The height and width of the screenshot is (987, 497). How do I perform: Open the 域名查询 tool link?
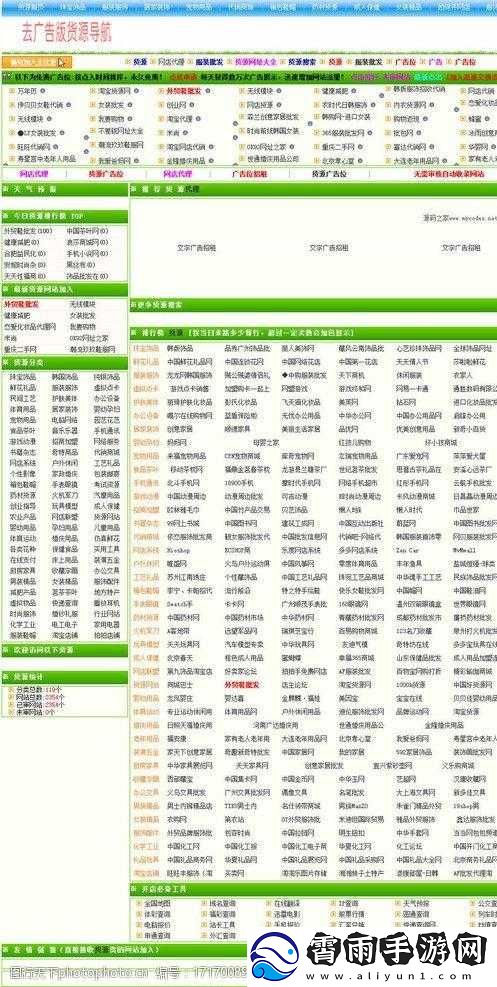click(223, 903)
